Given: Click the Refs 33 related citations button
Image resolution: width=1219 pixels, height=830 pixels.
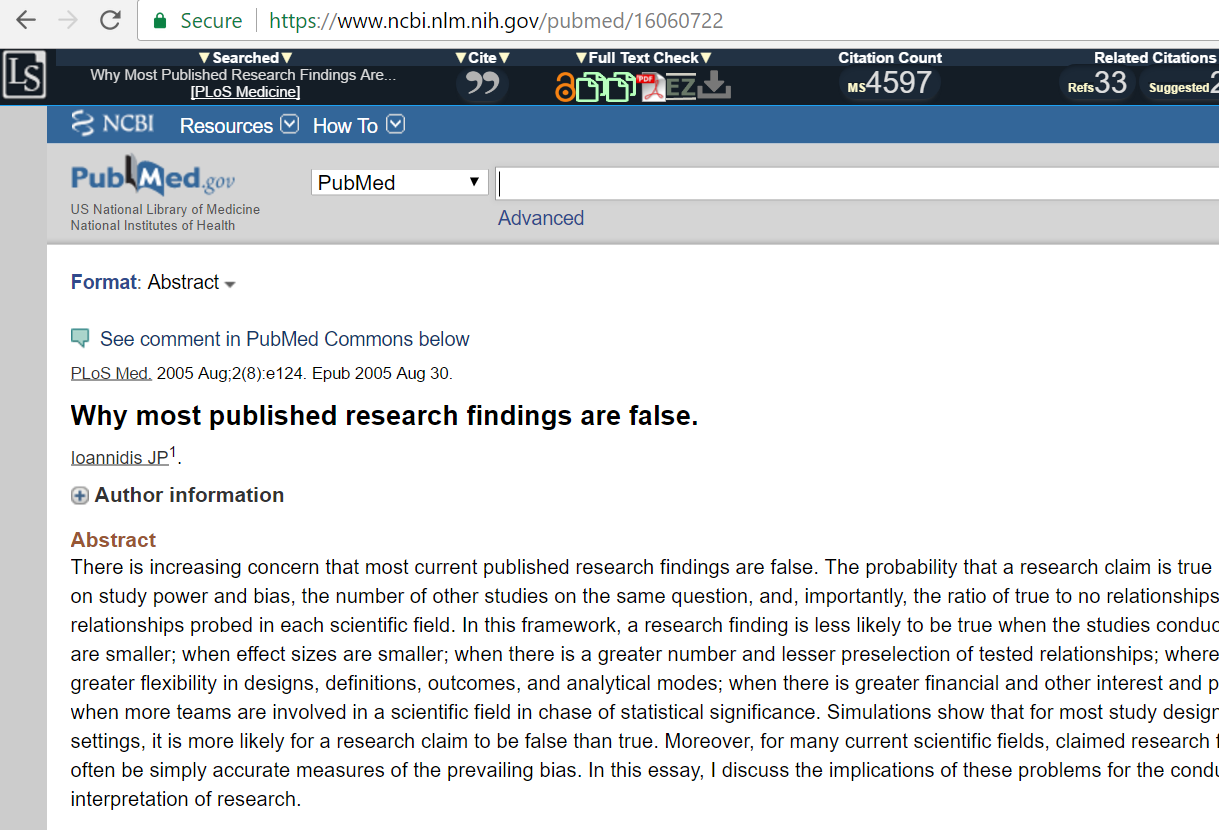Looking at the screenshot, I should (x=1097, y=84).
